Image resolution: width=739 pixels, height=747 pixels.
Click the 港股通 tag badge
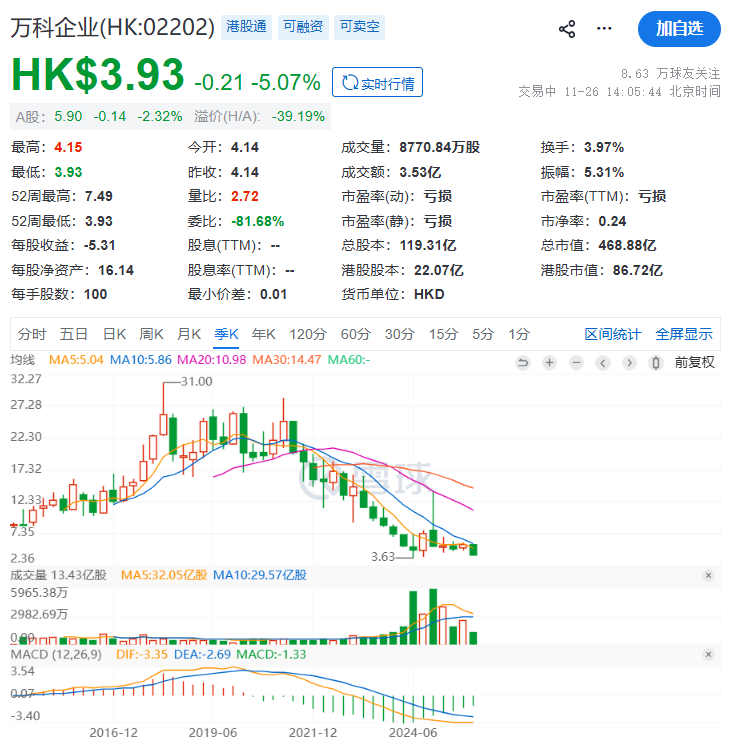pos(246,27)
